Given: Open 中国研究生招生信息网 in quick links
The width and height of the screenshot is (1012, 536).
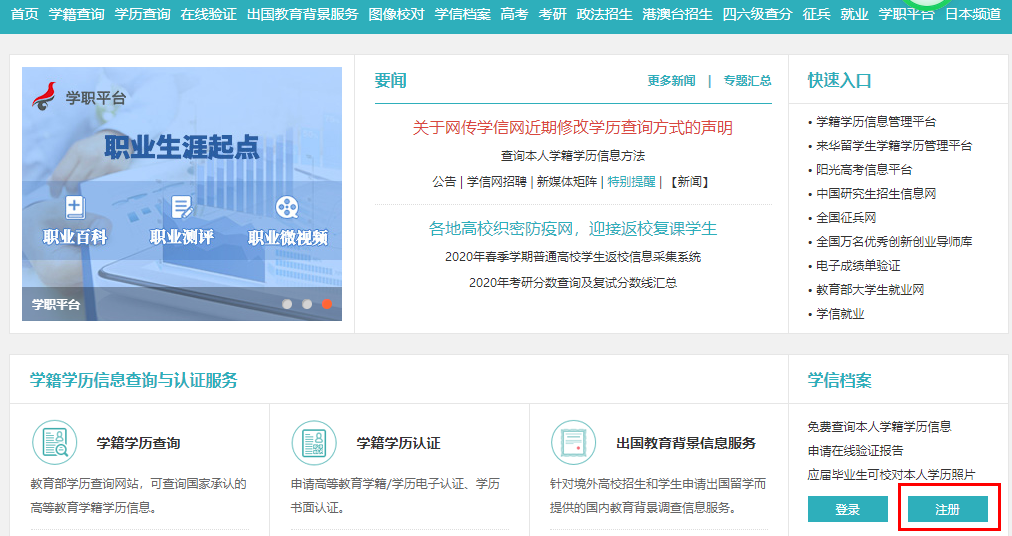Looking at the screenshot, I should point(876,194).
